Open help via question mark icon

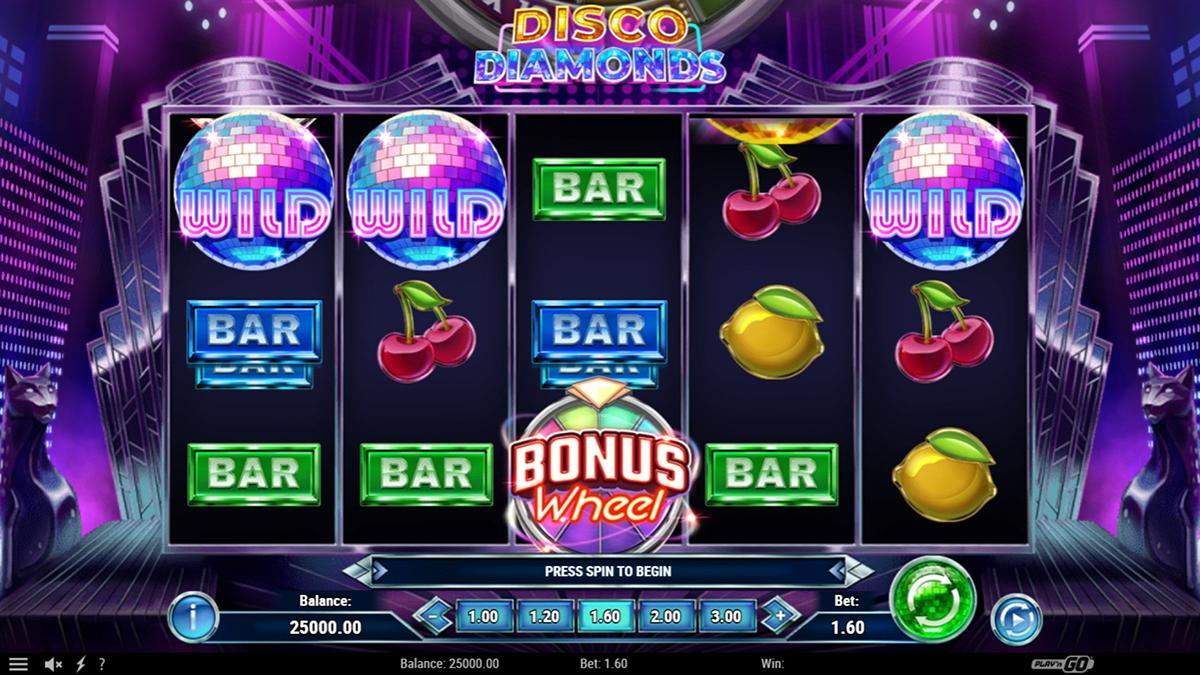click(101, 664)
